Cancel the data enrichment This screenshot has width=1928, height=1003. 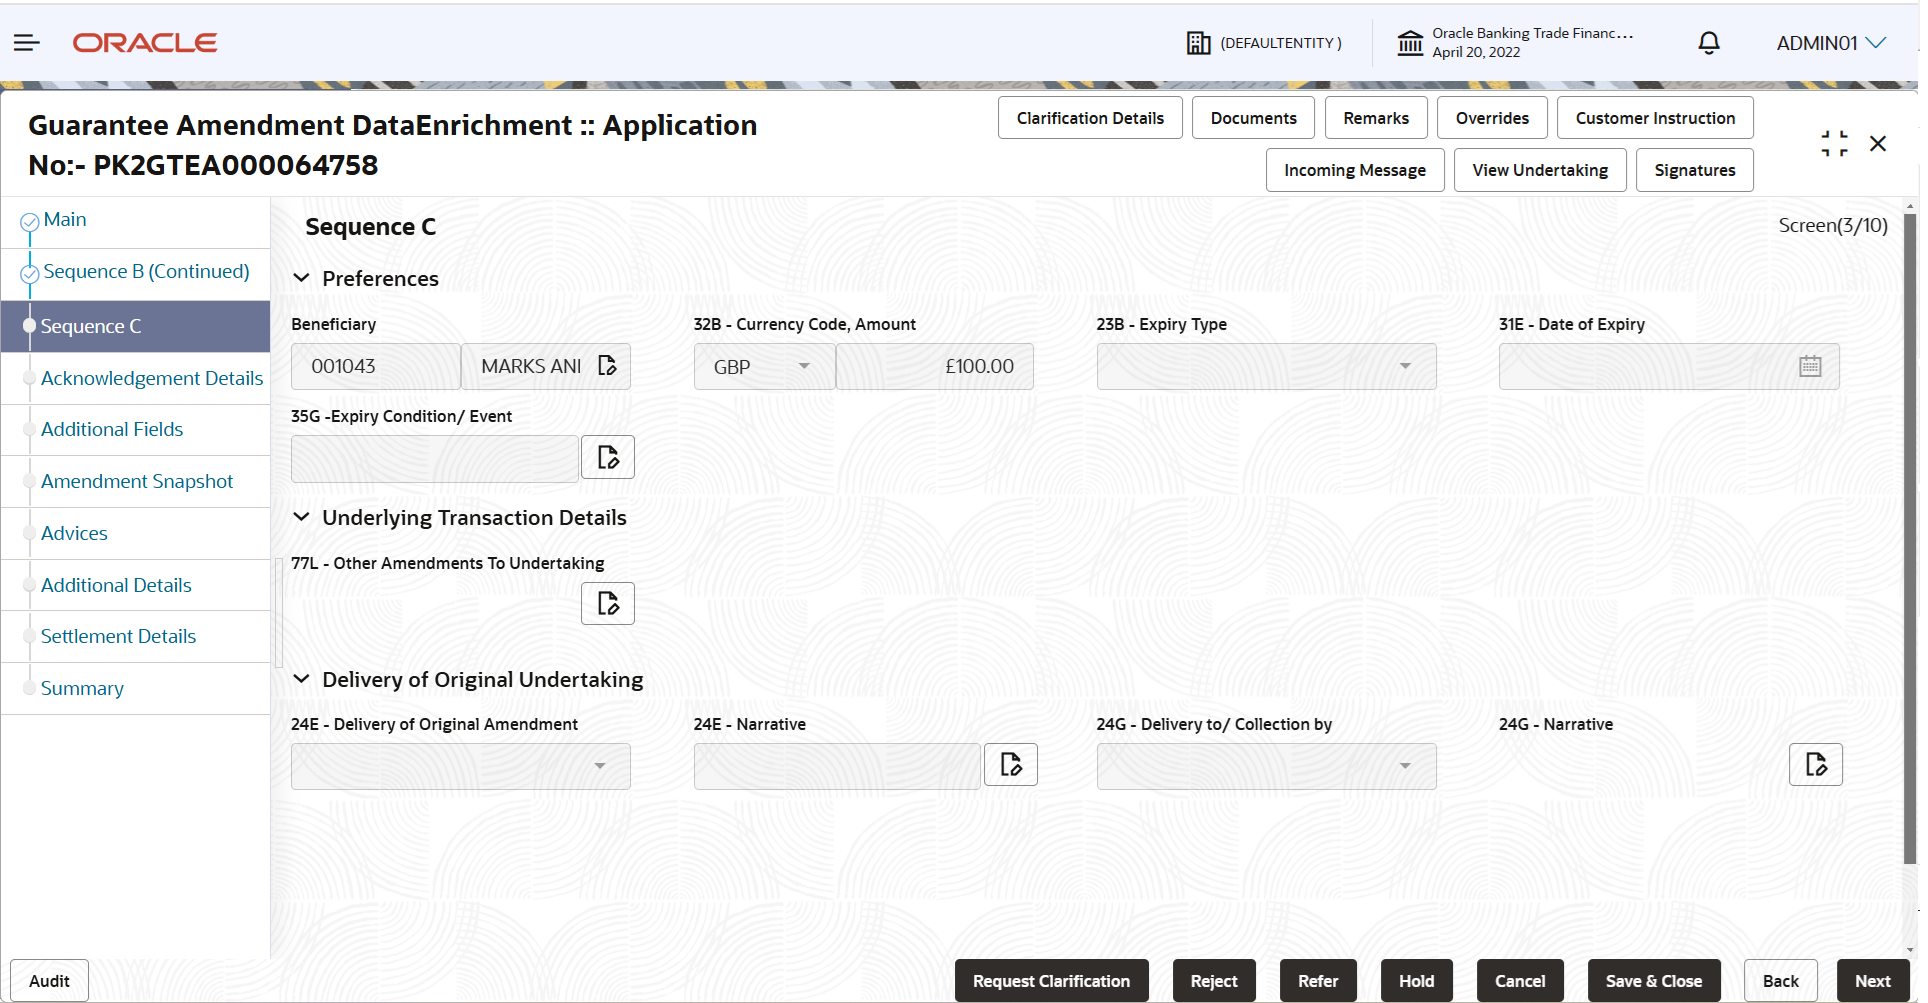[x=1520, y=981]
